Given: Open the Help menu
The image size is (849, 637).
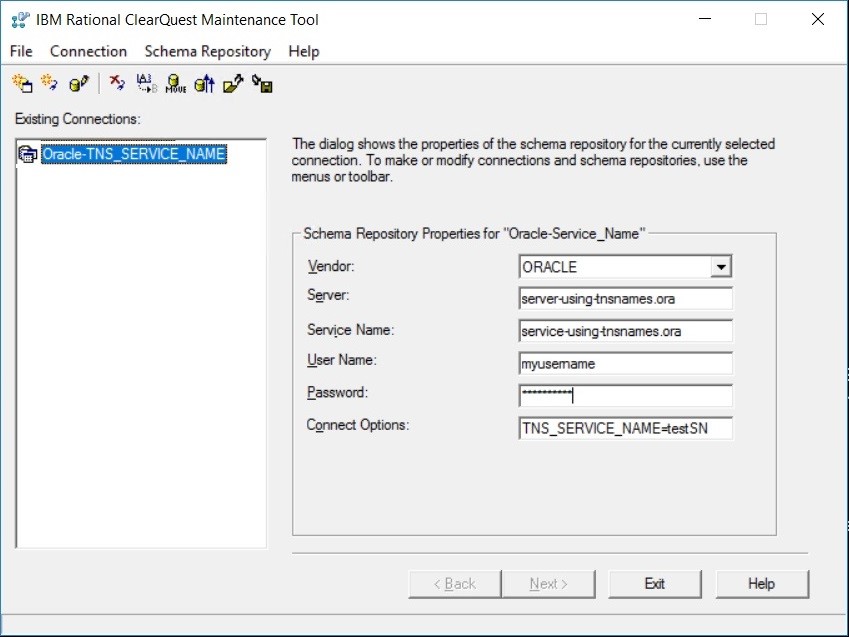Looking at the screenshot, I should pos(303,51).
